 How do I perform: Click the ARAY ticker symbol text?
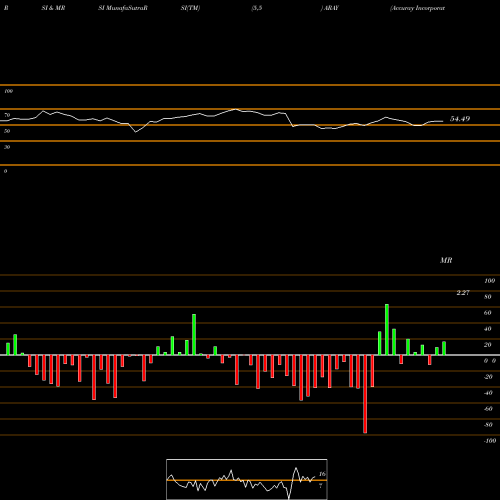pos(332,8)
